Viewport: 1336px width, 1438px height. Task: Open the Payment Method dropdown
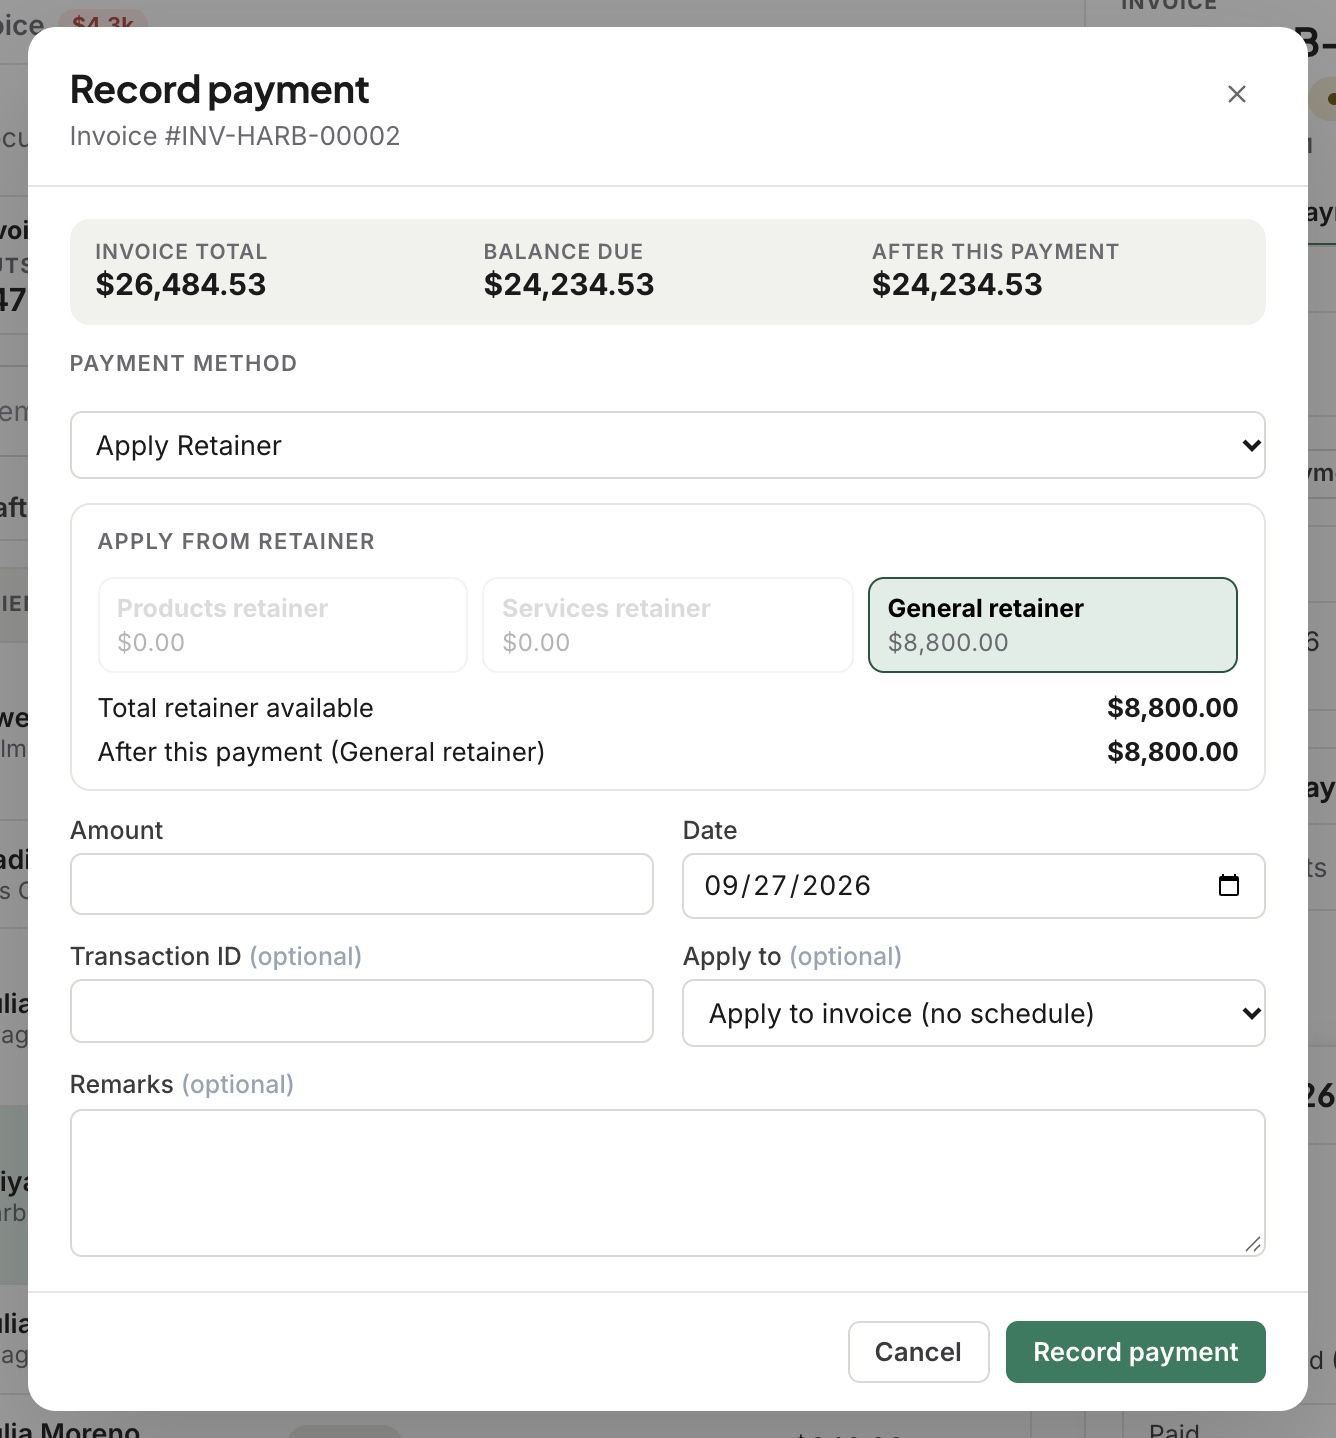point(667,445)
